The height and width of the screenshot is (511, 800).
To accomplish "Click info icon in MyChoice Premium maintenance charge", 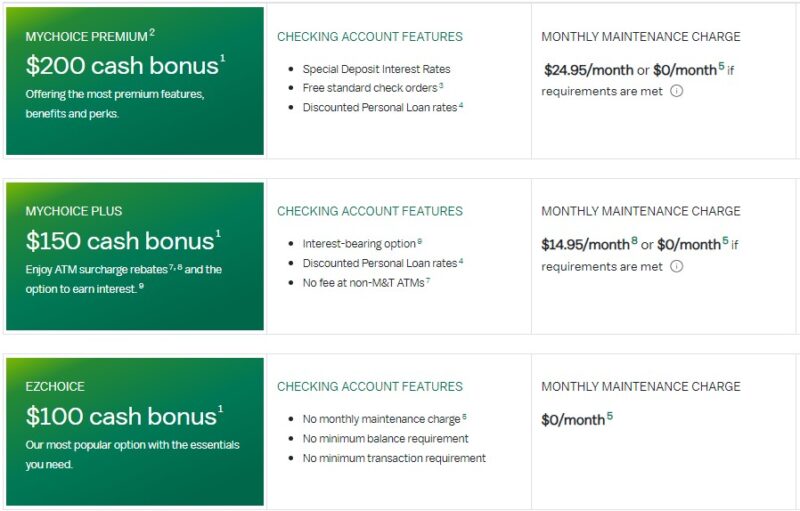I will pos(677,91).
